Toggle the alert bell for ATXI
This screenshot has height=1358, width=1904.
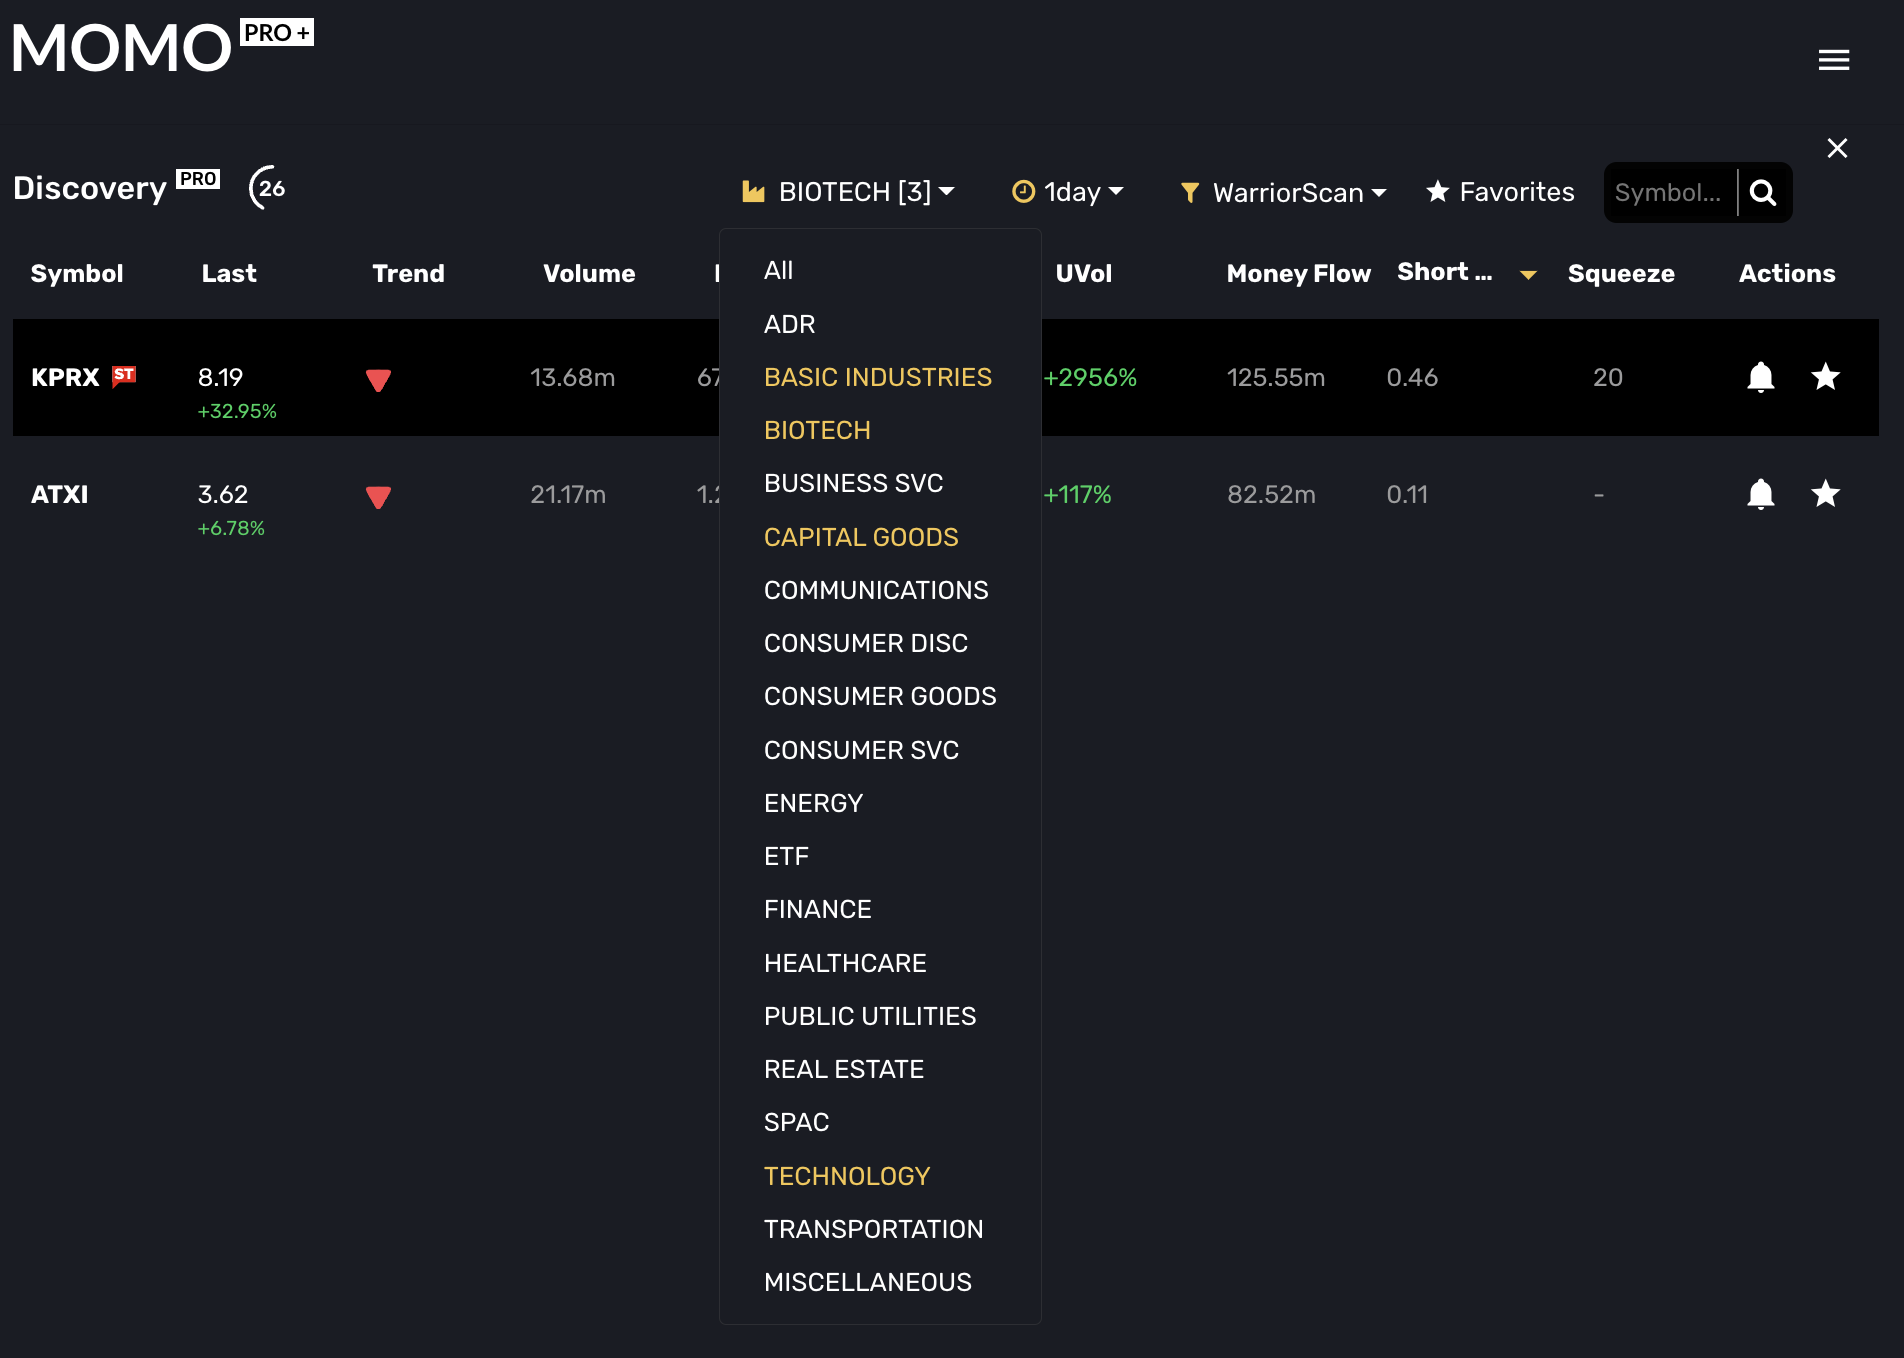pyautogui.click(x=1761, y=493)
